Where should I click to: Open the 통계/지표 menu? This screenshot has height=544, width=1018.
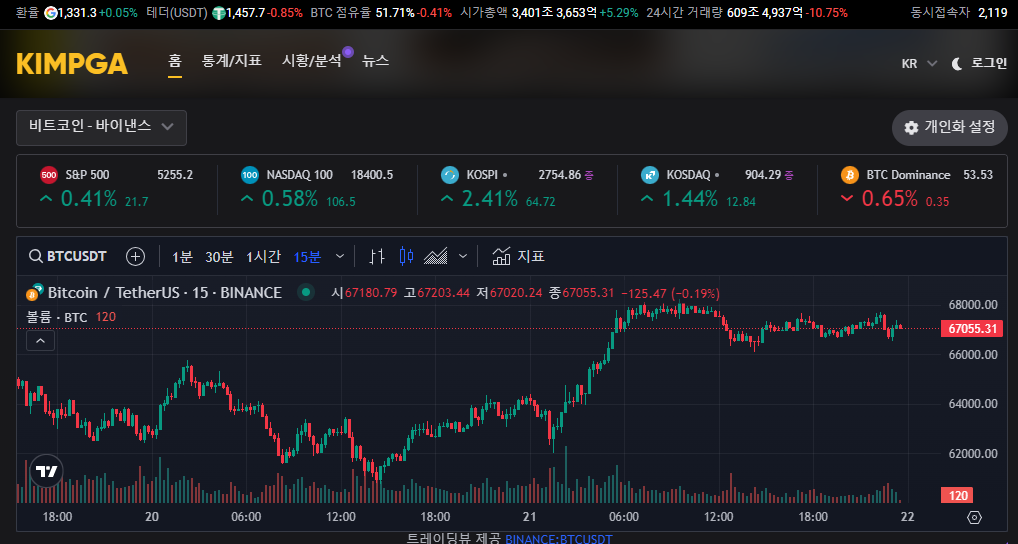click(232, 60)
